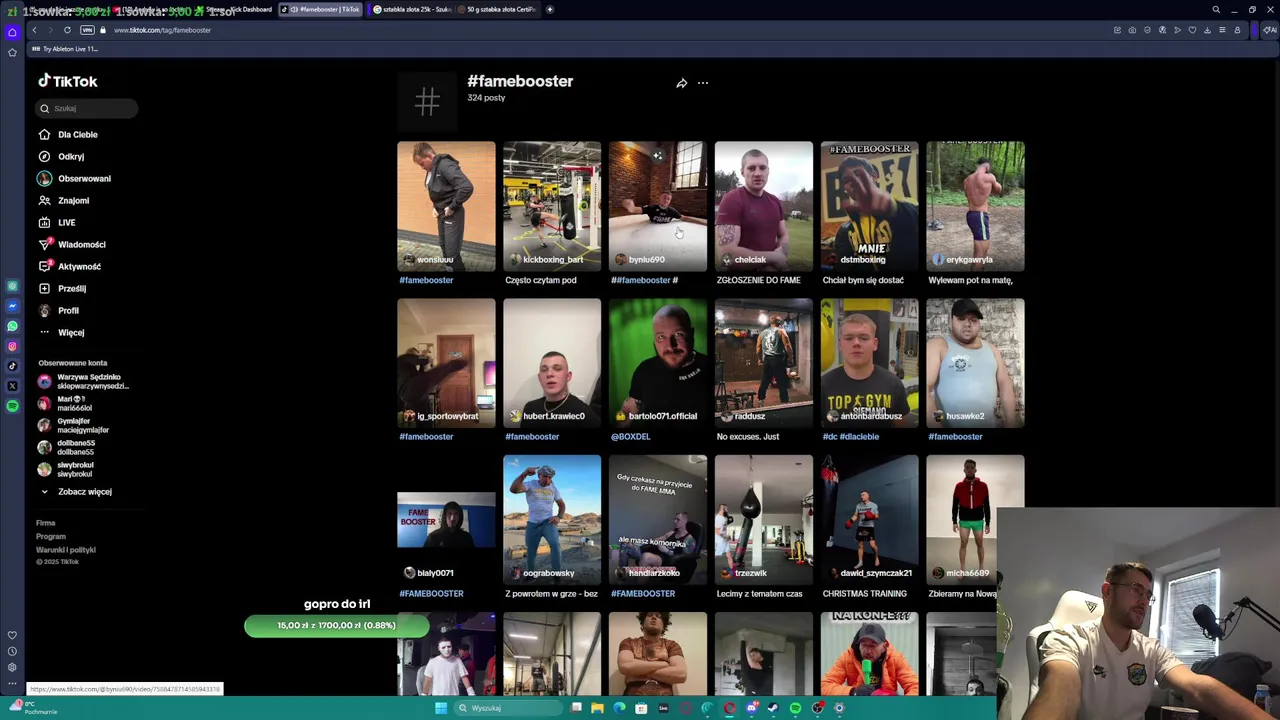Click the tiktok.com address bar URL
This screenshot has height=720, width=1280.
tap(162, 30)
